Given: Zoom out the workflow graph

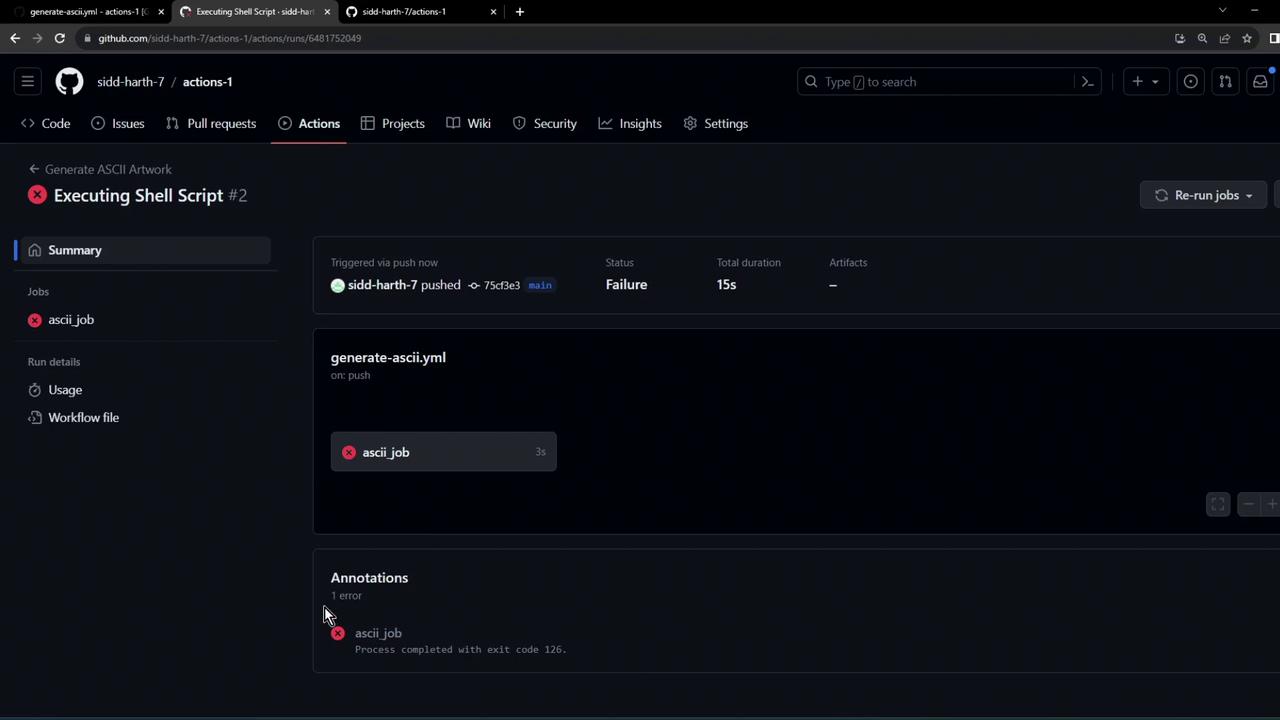Looking at the screenshot, I should (x=1248, y=504).
